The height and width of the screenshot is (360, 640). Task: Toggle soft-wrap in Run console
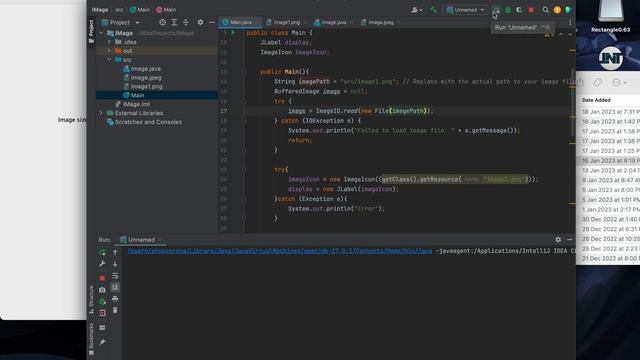[115, 276]
